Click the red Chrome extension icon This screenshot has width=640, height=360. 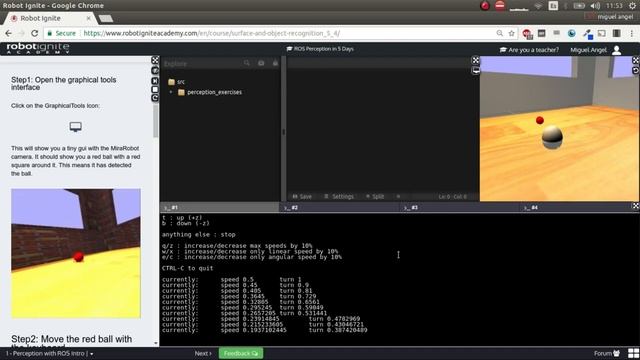click(x=527, y=34)
